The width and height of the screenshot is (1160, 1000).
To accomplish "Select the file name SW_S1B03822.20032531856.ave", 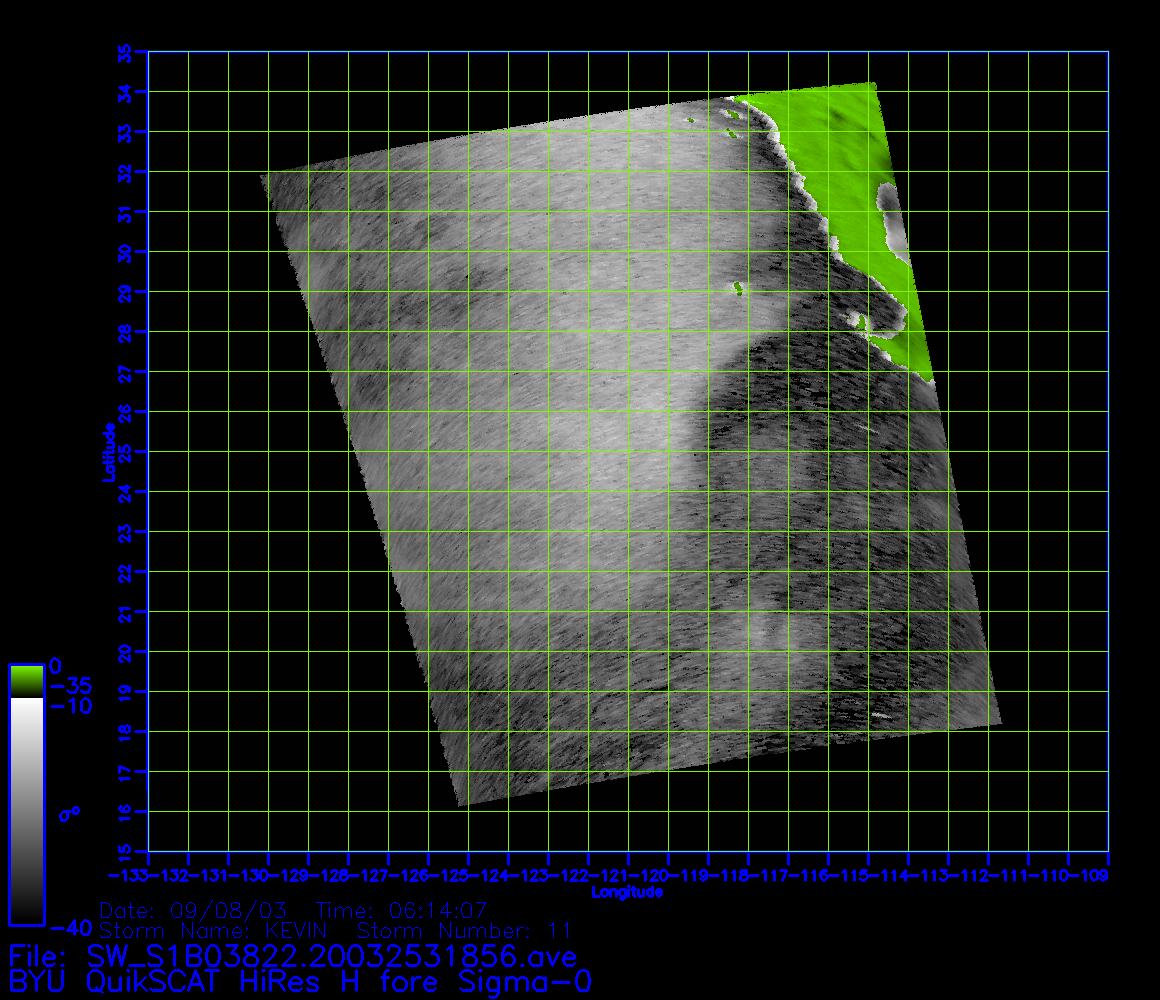I will click(x=332, y=956).
